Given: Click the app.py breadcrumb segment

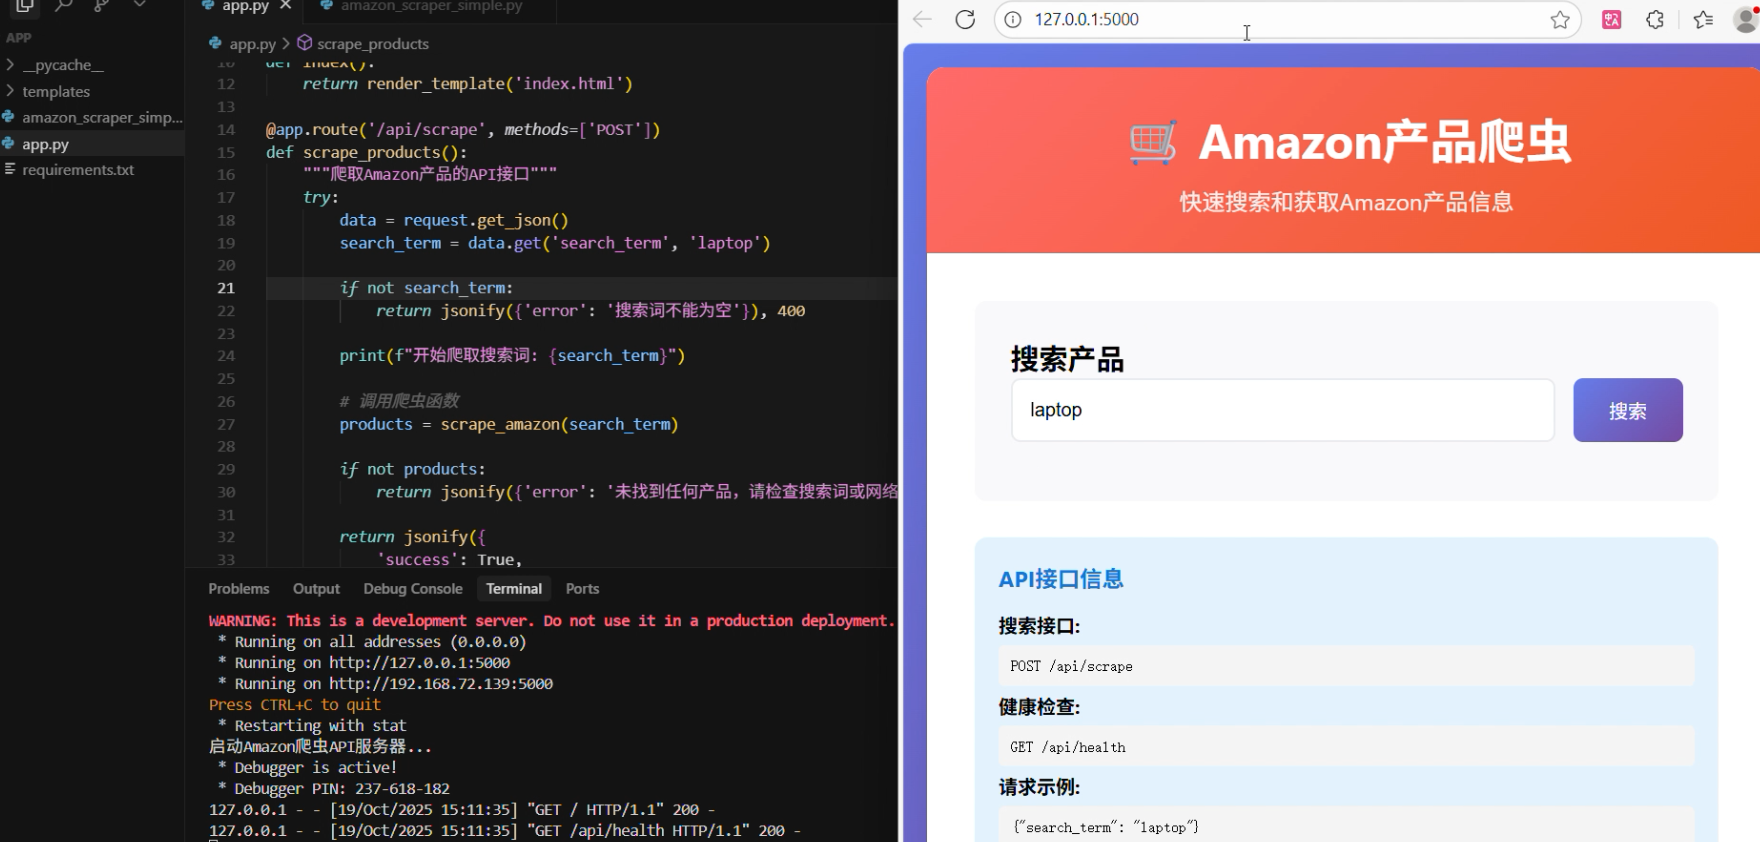Looking at the screenshot, I should click(252, 44).
